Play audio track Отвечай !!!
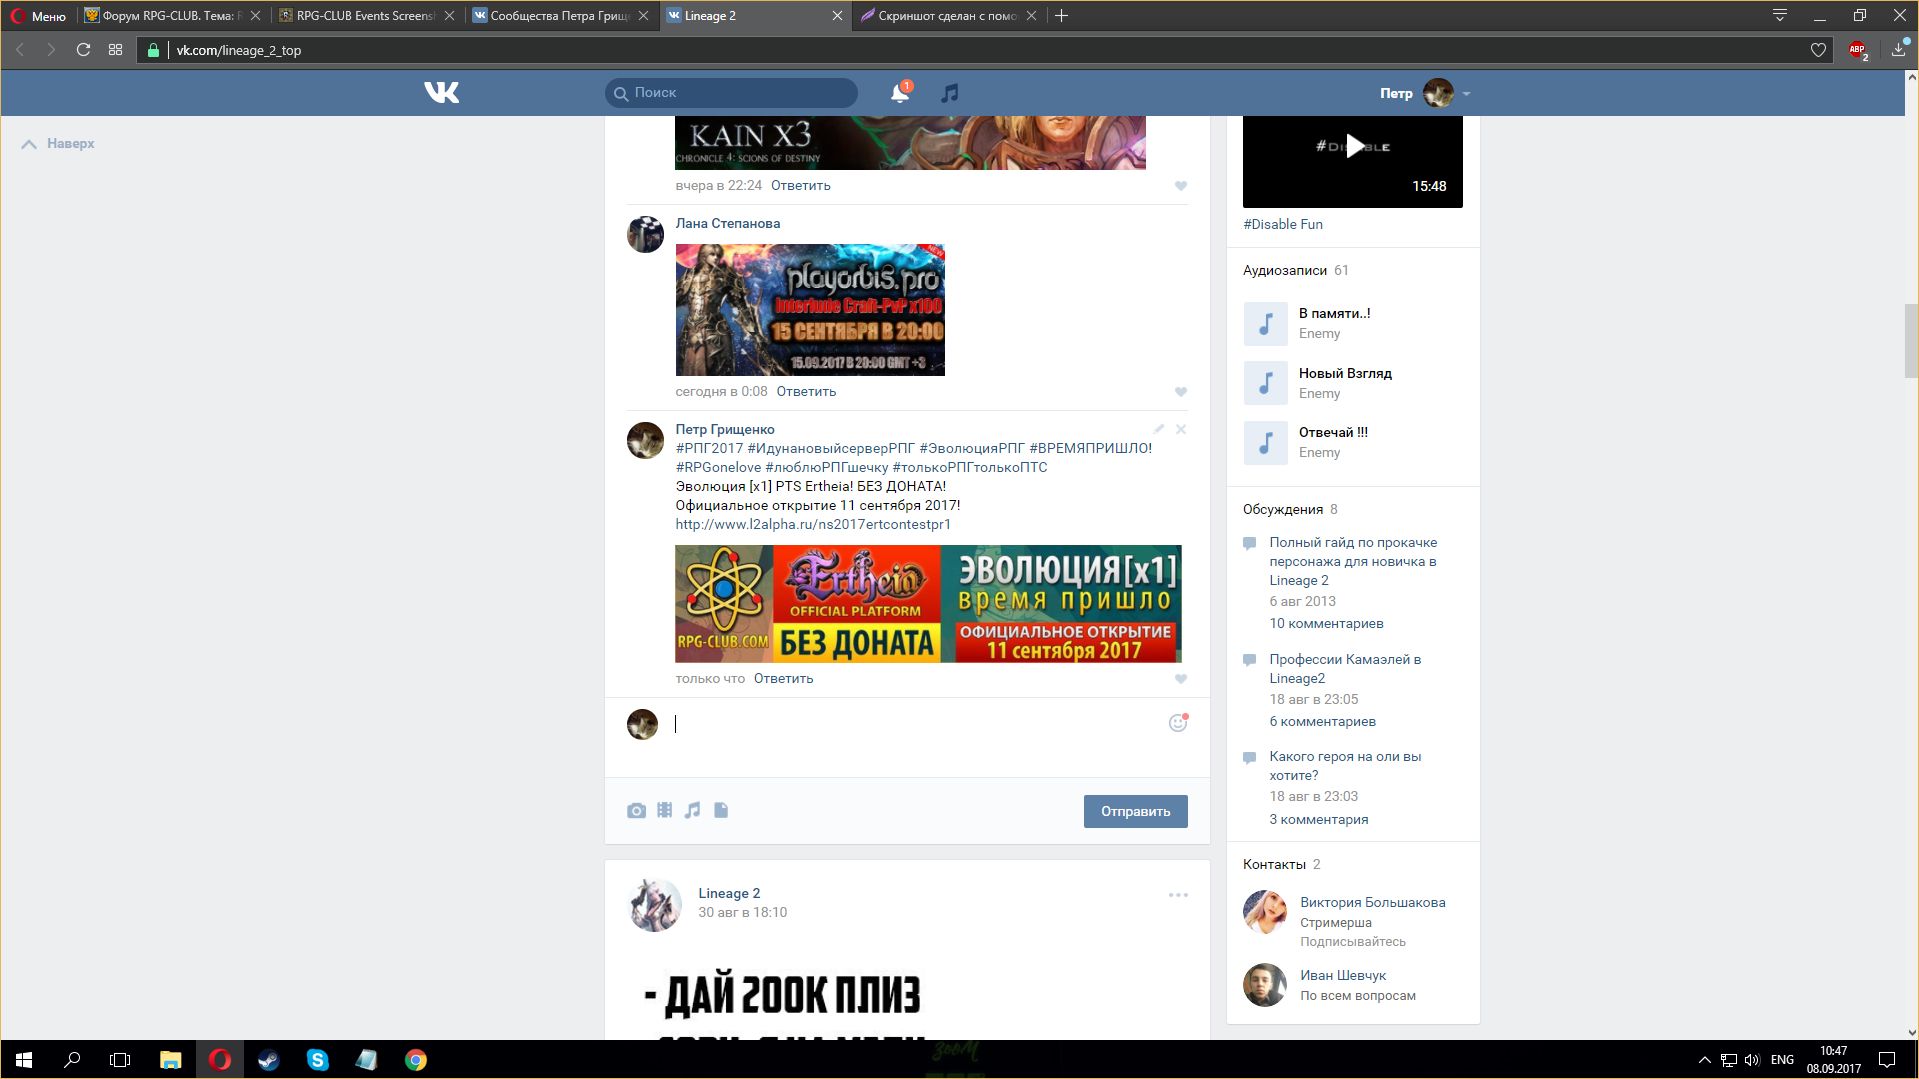This screenshot has height=1079, width=1919. pos(1265,443)
